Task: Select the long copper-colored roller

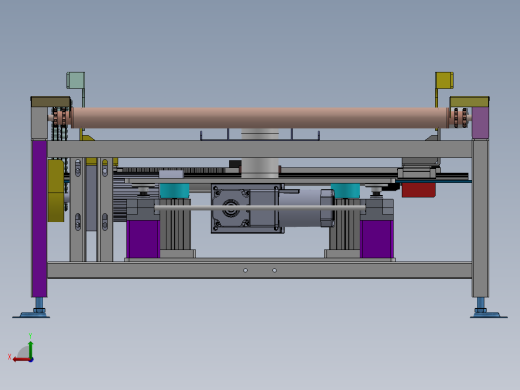Action: point(259,118)
